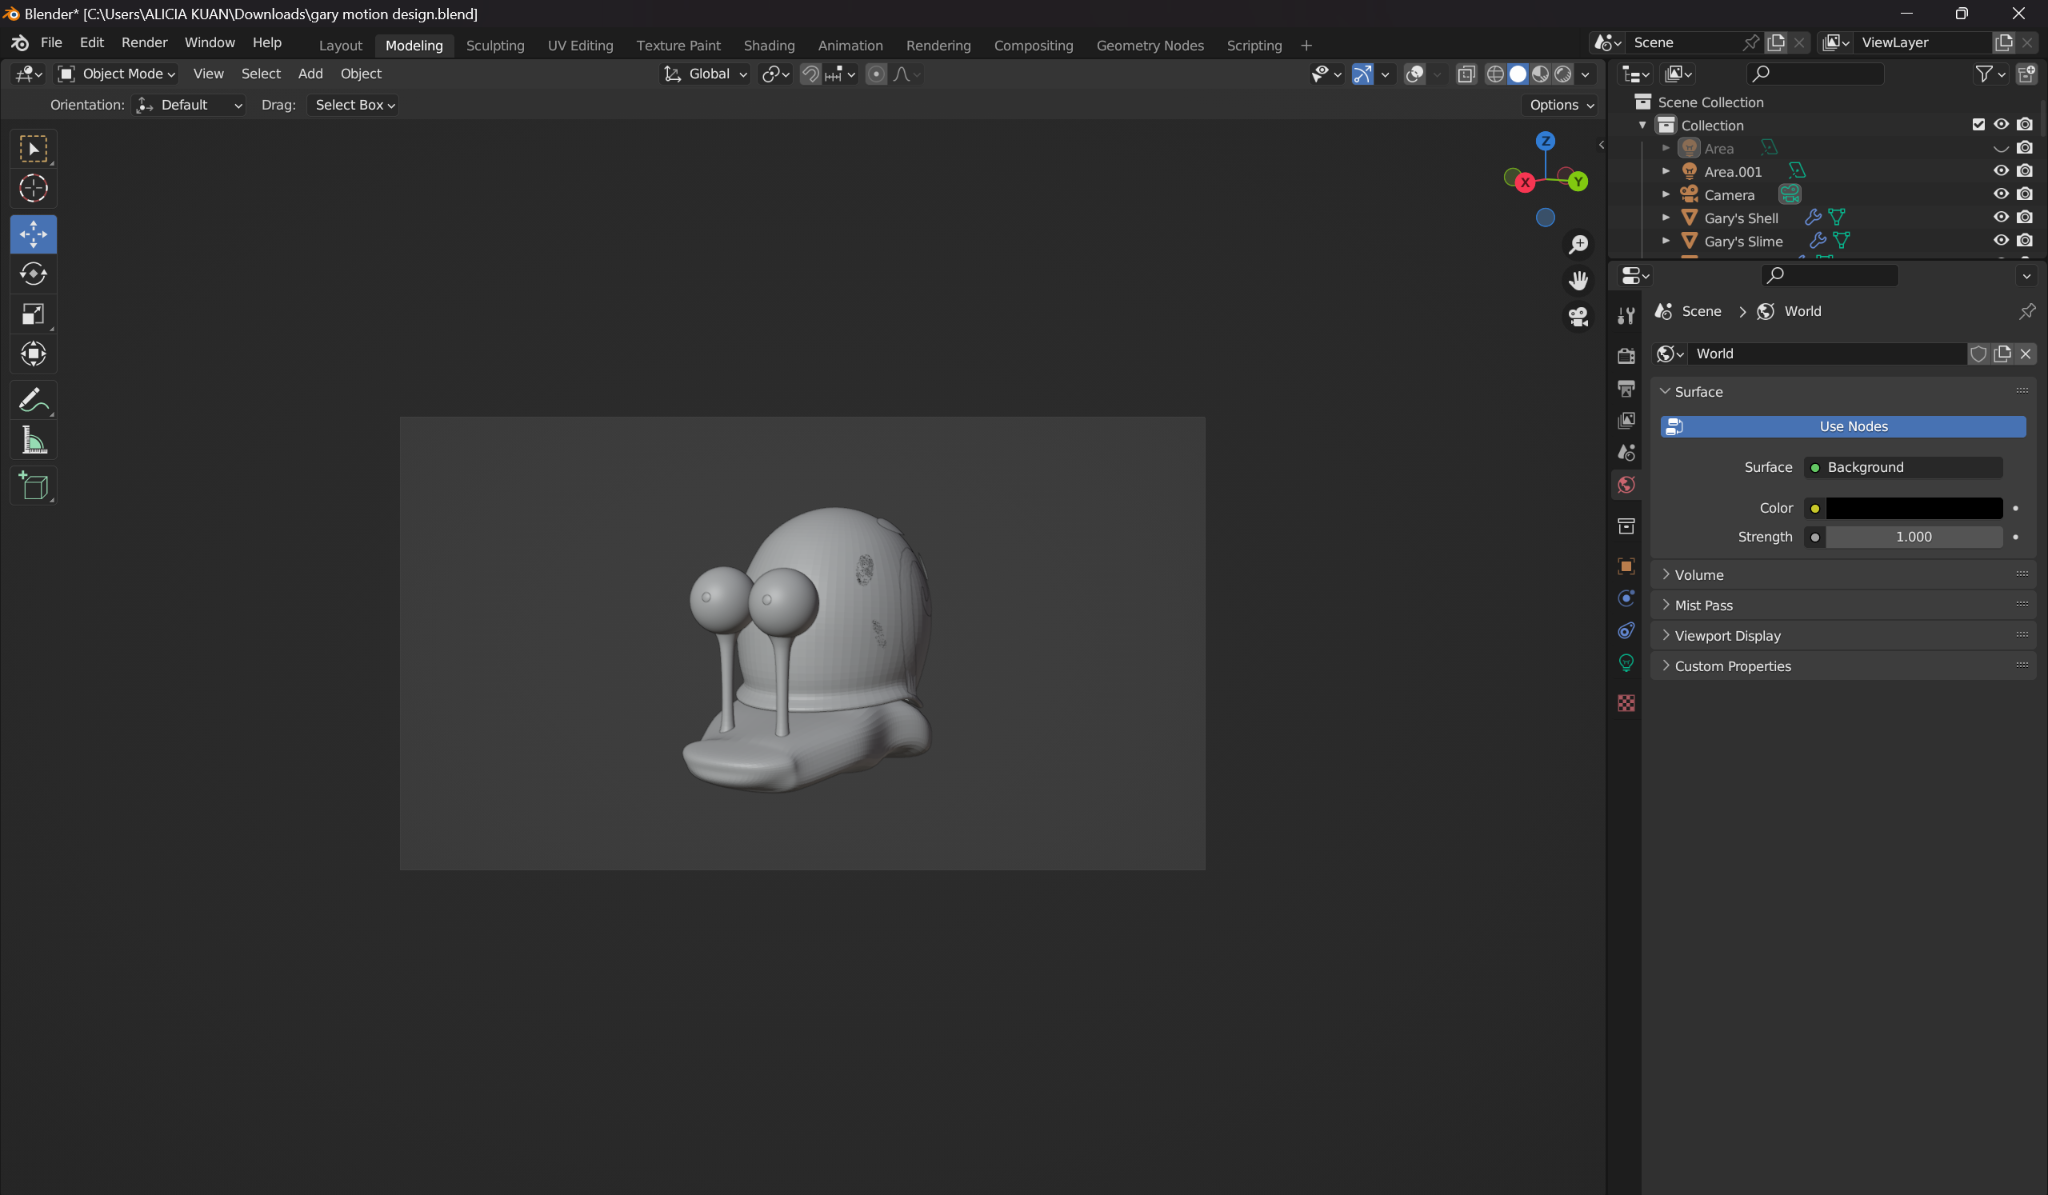2048x1195 pixels.
Task: Collapse the Surface panel
Action: point(1843,392)
